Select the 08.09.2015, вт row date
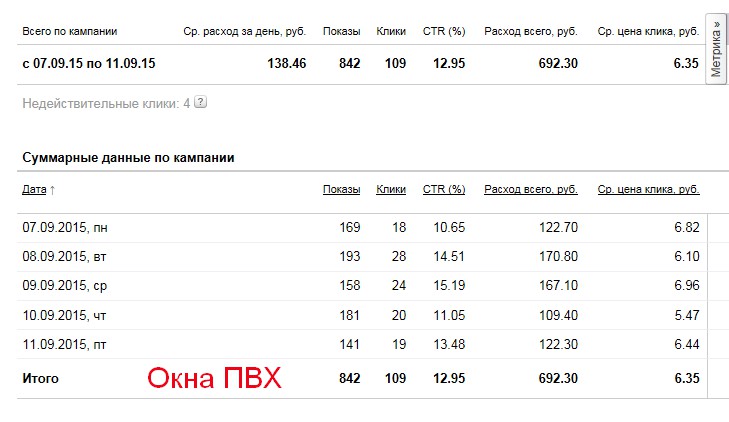Image resolution: width=729 pixels, height=422 pixels. tap(65, 256)
